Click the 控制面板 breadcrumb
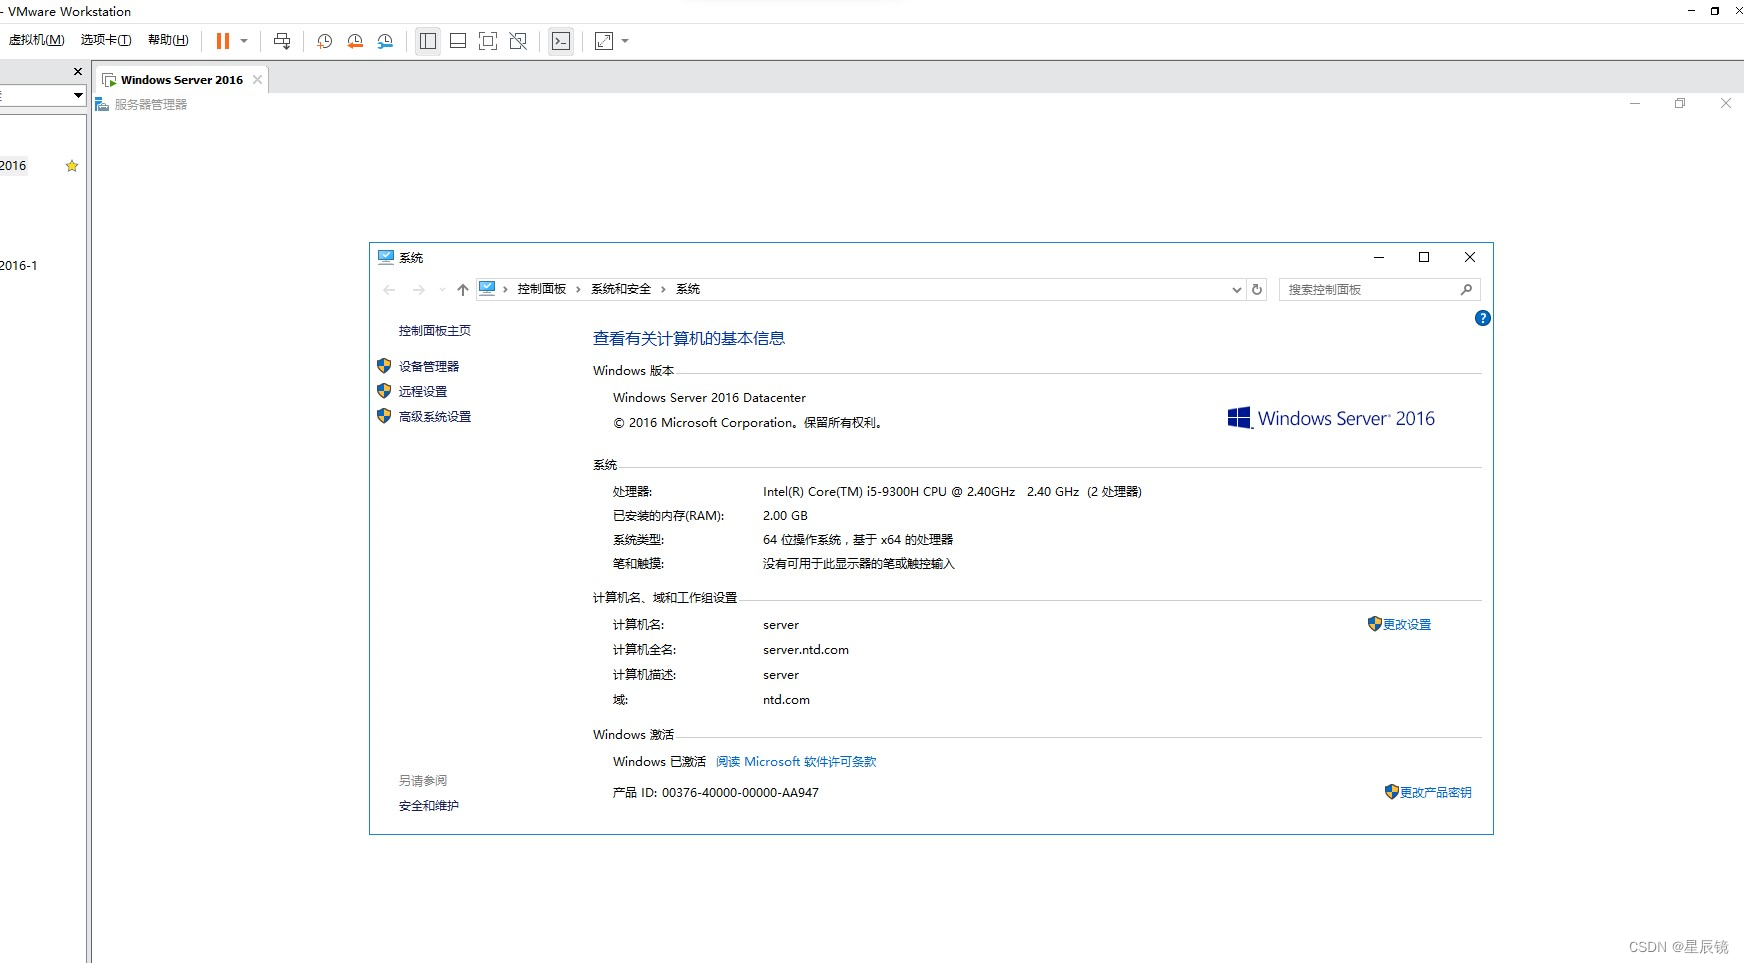The height and width of the screenshot is (963, 1744). [x=542, y=289]
